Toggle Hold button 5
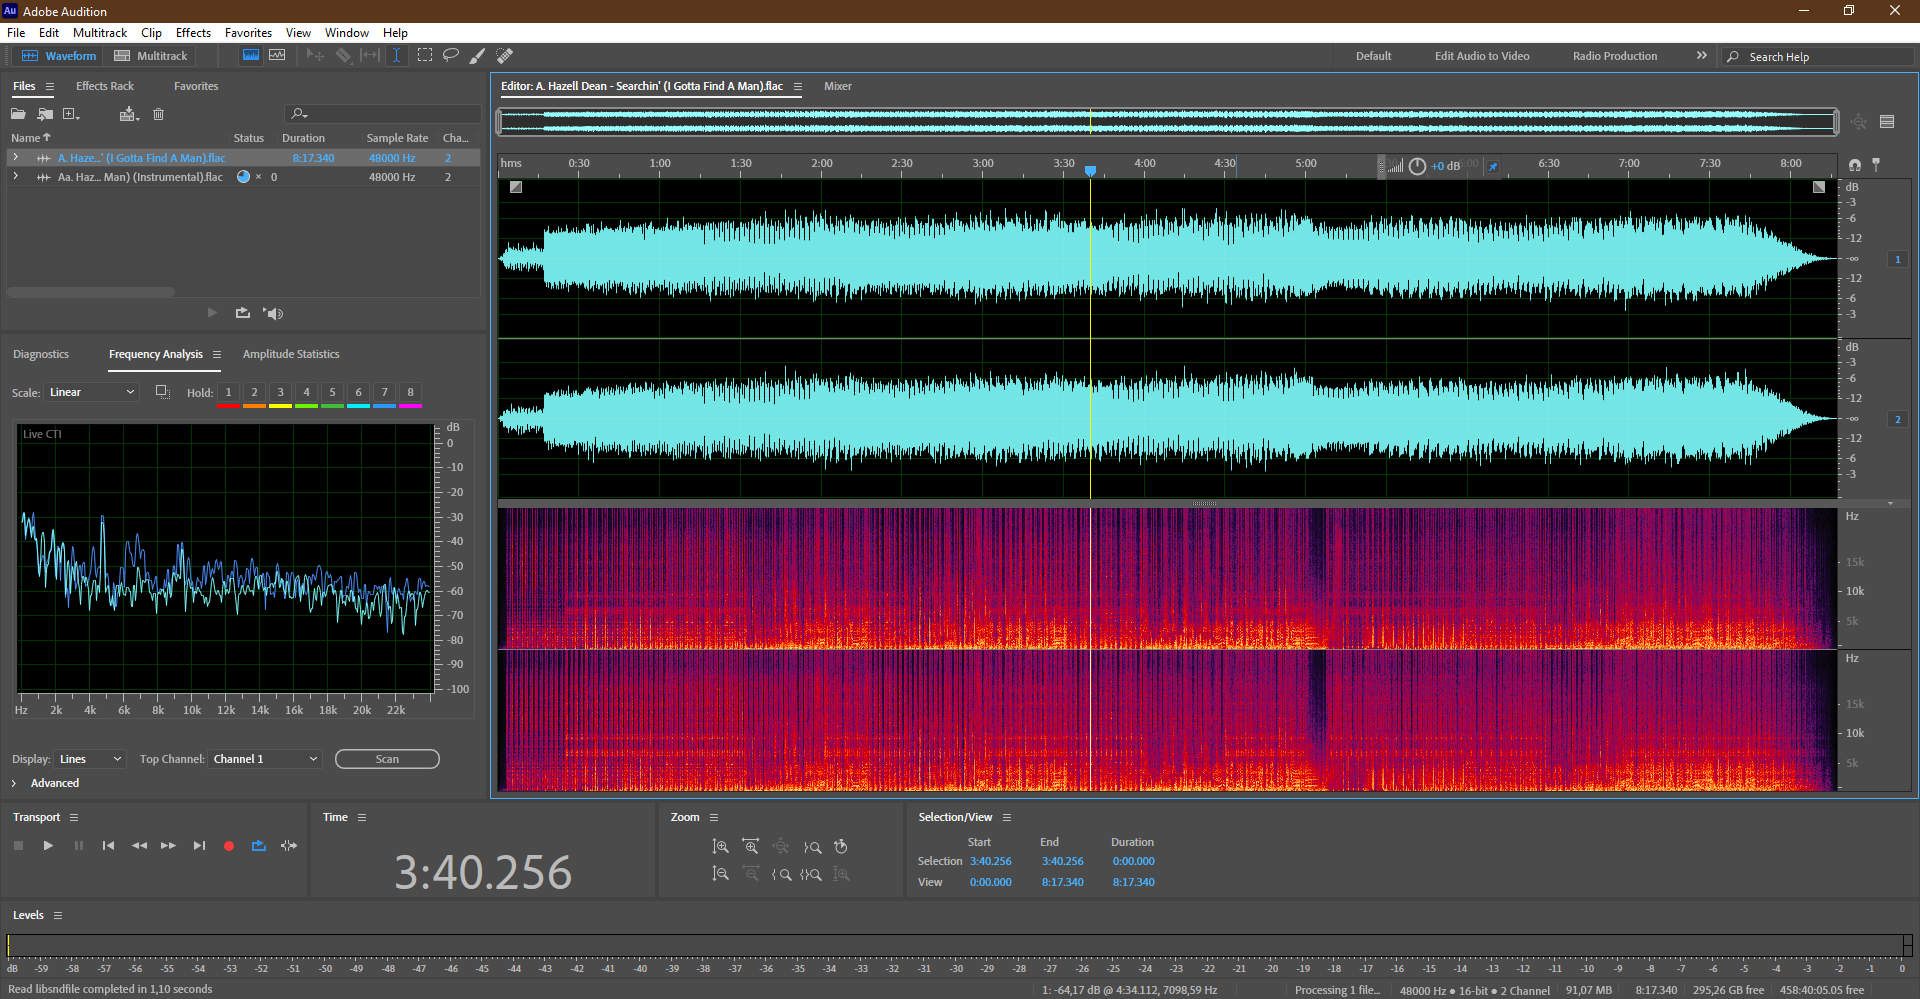The height and width of the screenshot is (999, 1920). coord(332,392)
